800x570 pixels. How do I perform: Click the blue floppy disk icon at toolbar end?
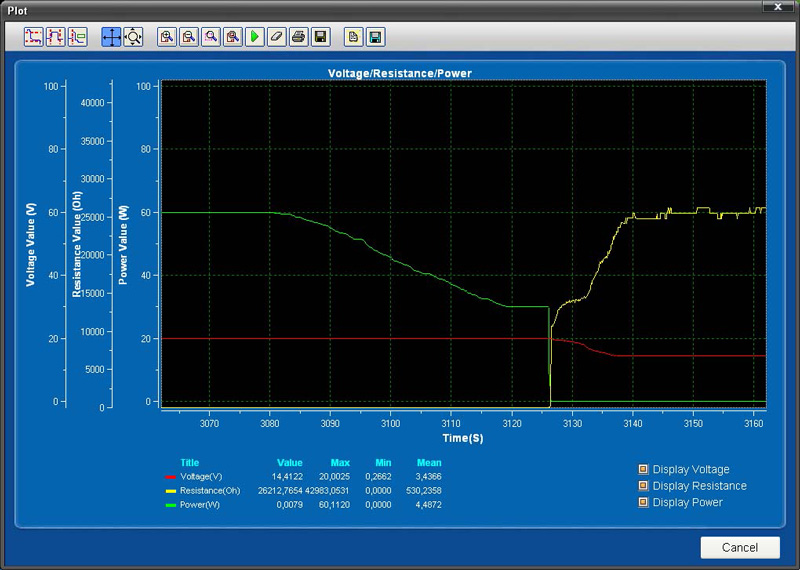click(375, 37)
